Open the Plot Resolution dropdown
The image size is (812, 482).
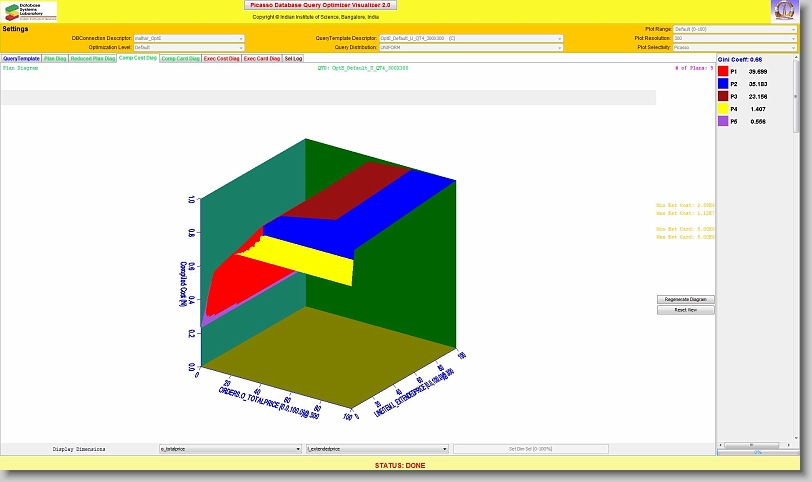pos(735,38)
